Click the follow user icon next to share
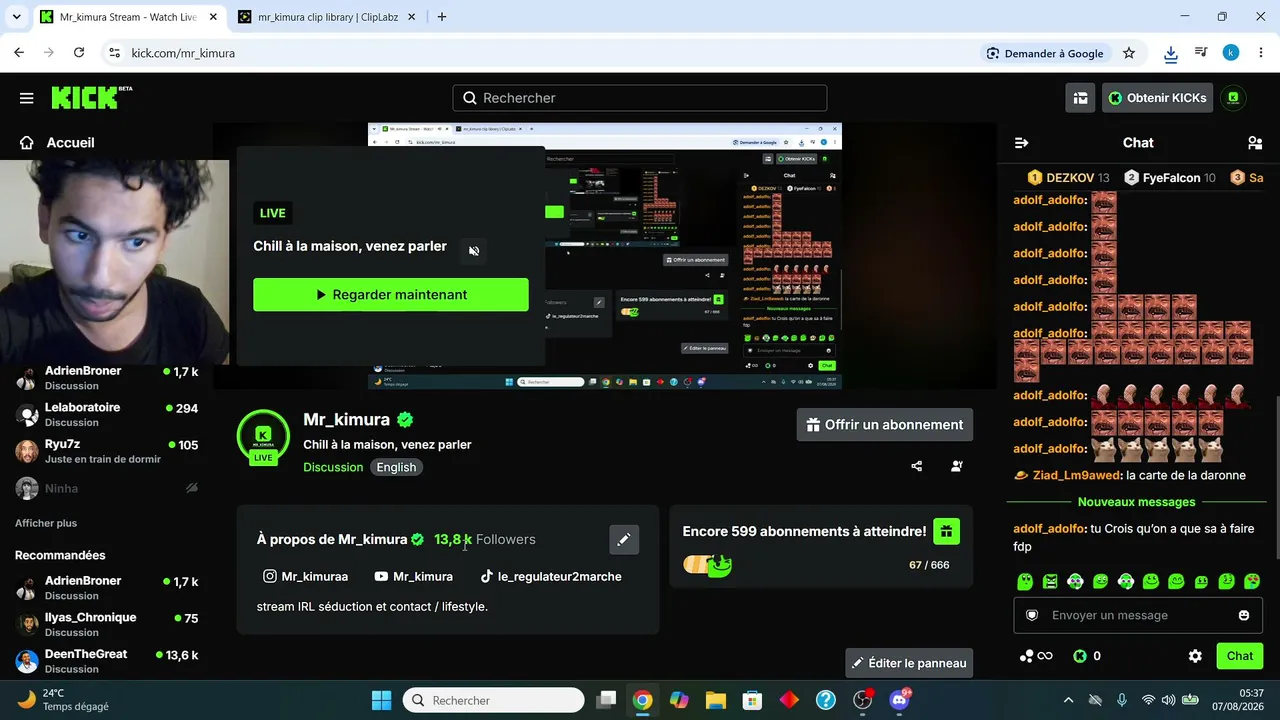The height and width of the screenshot is (720, 1280). [x=957, y=466]
